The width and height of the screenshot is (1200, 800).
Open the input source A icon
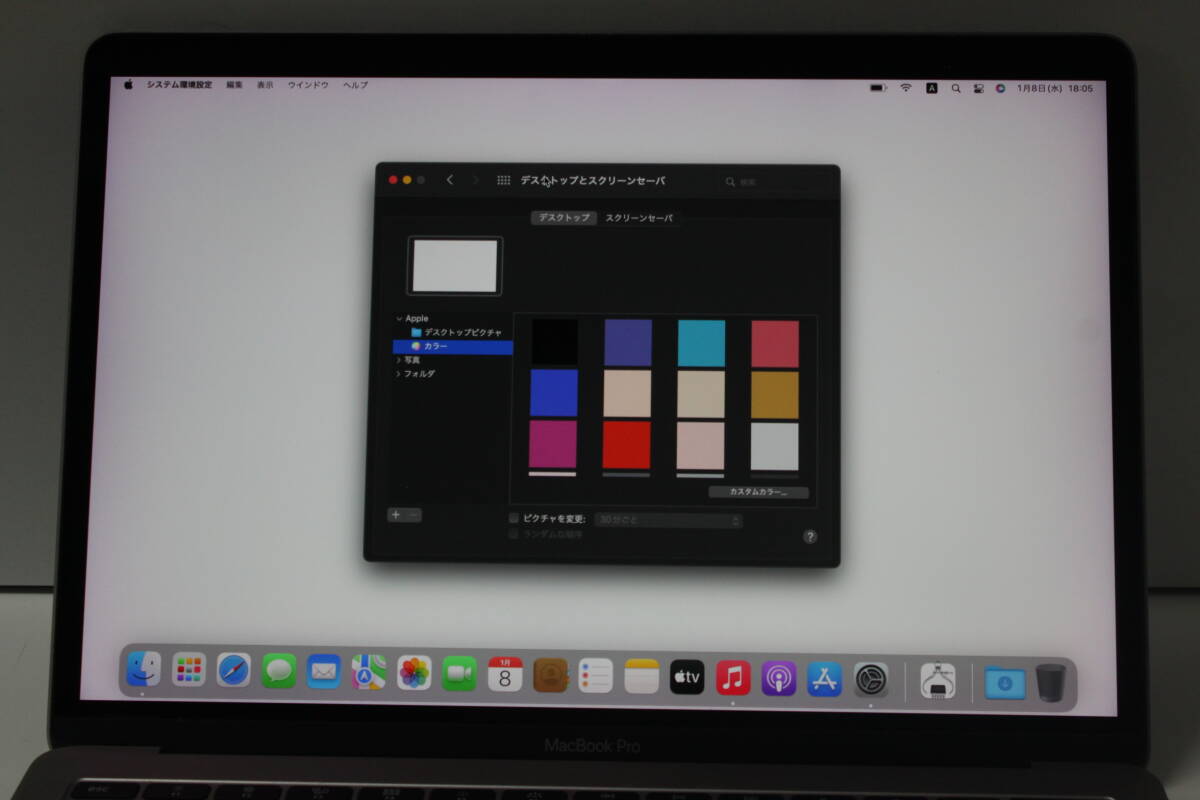click(x=932, y=88)
